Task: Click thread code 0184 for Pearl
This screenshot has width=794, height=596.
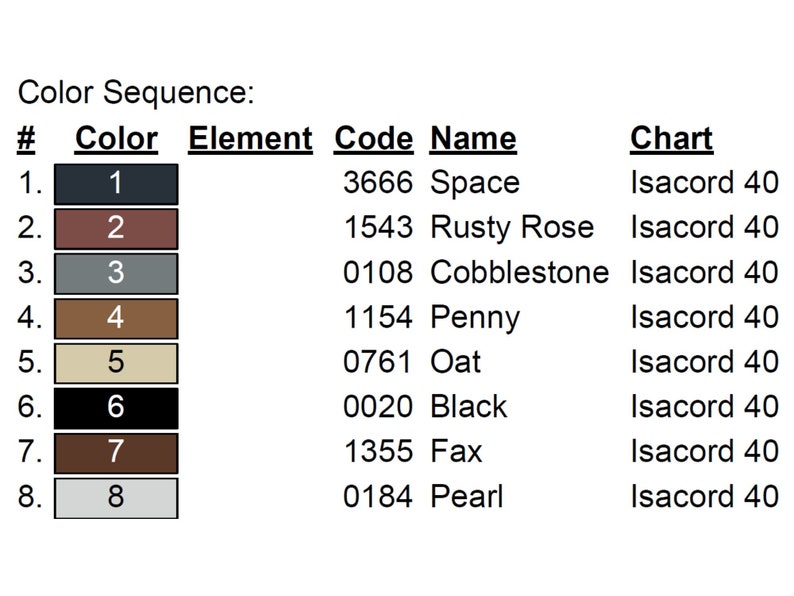Action: click(x=378, y=496)
